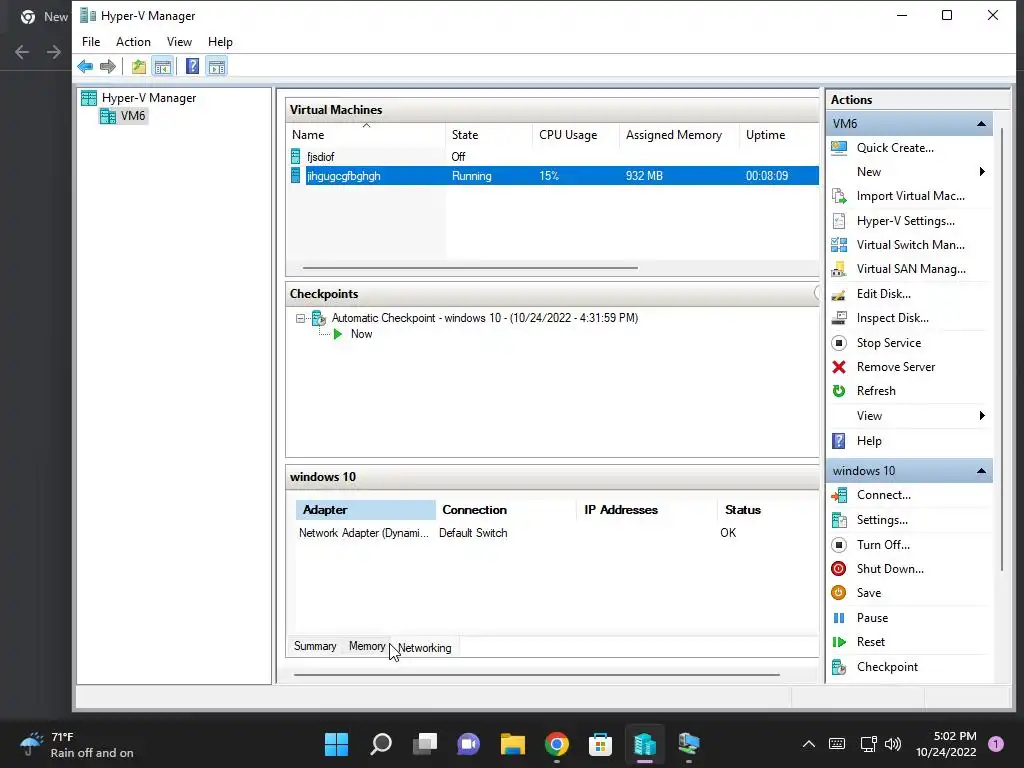The width and height of the screenshot is (1024, 768).
Task: Select the fjsdiof virtual machine row
Action: tap(554, 157)
